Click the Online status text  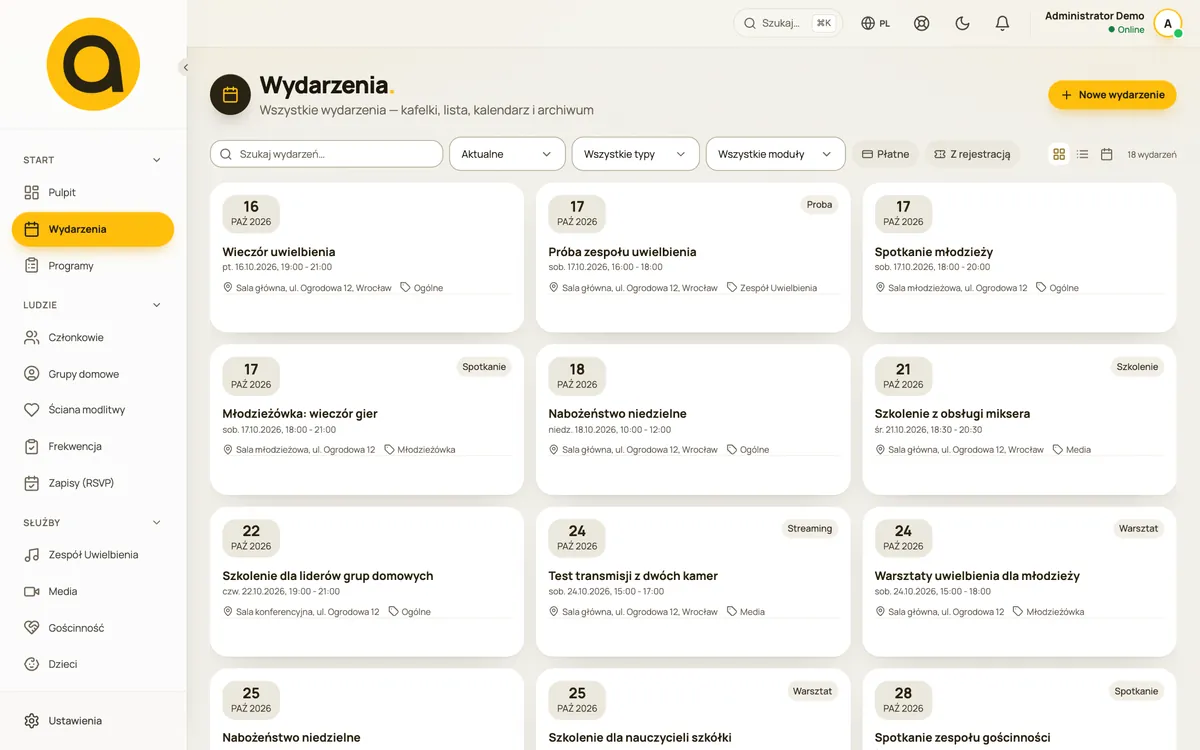1131,30
